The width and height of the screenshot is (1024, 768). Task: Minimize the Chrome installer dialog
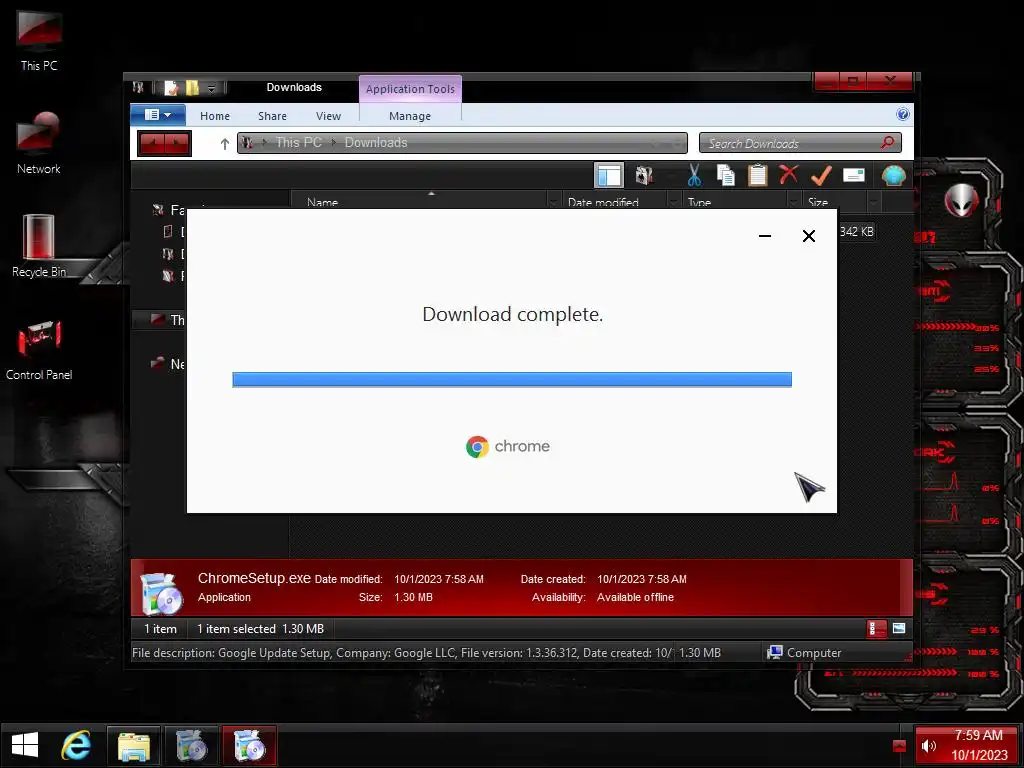pos(765,236)
